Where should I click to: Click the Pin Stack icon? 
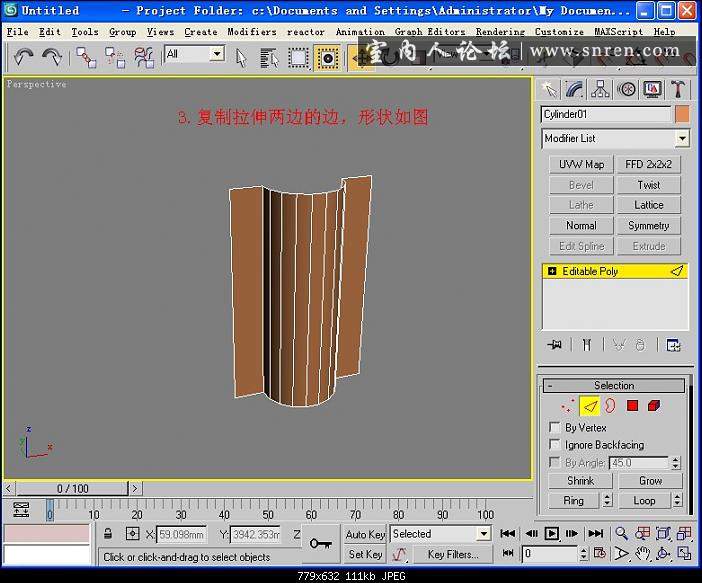[x=555, y=345]
